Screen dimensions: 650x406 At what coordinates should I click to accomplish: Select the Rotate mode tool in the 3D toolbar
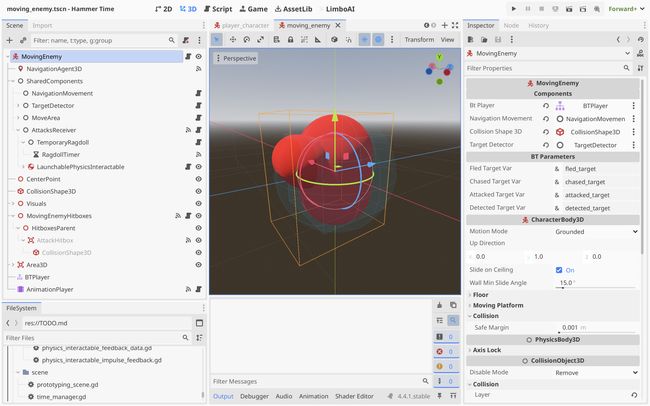(x=247, y=39)
